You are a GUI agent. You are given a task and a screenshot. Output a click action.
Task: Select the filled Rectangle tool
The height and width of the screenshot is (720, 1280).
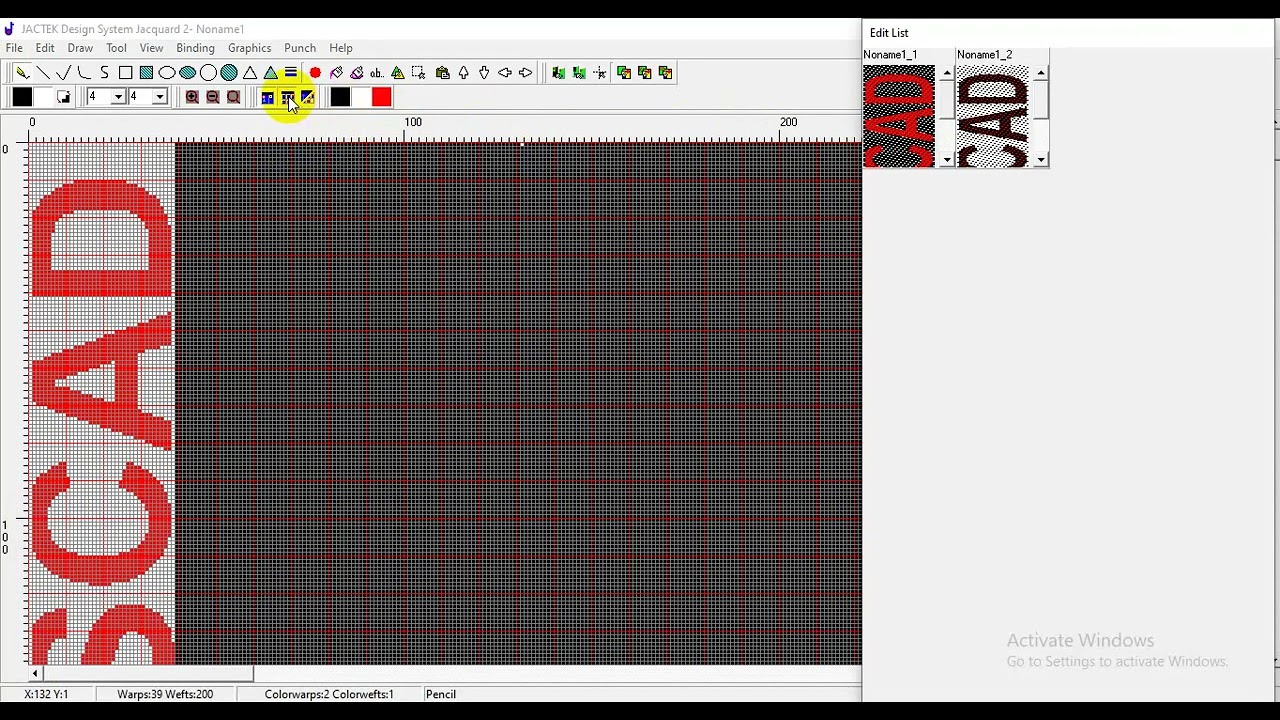[146, 72]
